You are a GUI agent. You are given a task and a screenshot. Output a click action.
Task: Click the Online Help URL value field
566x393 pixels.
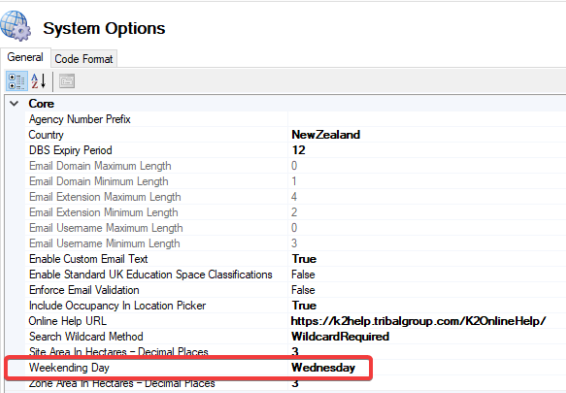(427, 321)
